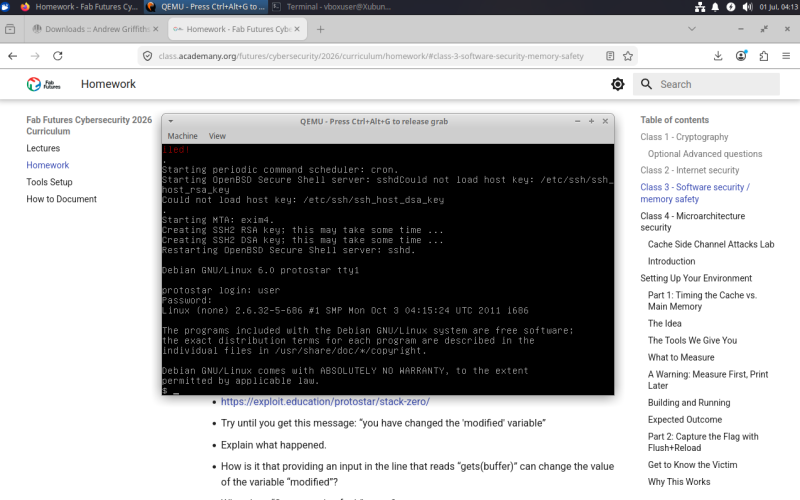
Task: Open the power manager tray icon
Action: point(731,7)
